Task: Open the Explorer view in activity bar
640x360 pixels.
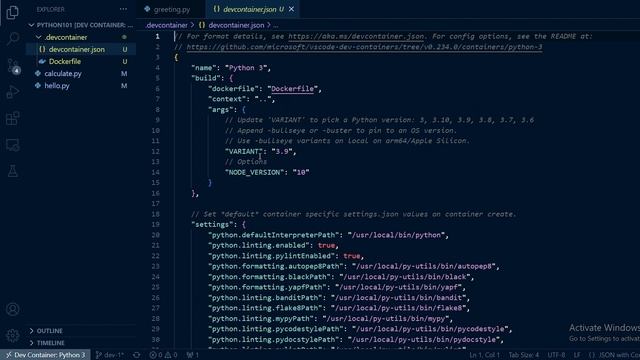Action: 13,12
